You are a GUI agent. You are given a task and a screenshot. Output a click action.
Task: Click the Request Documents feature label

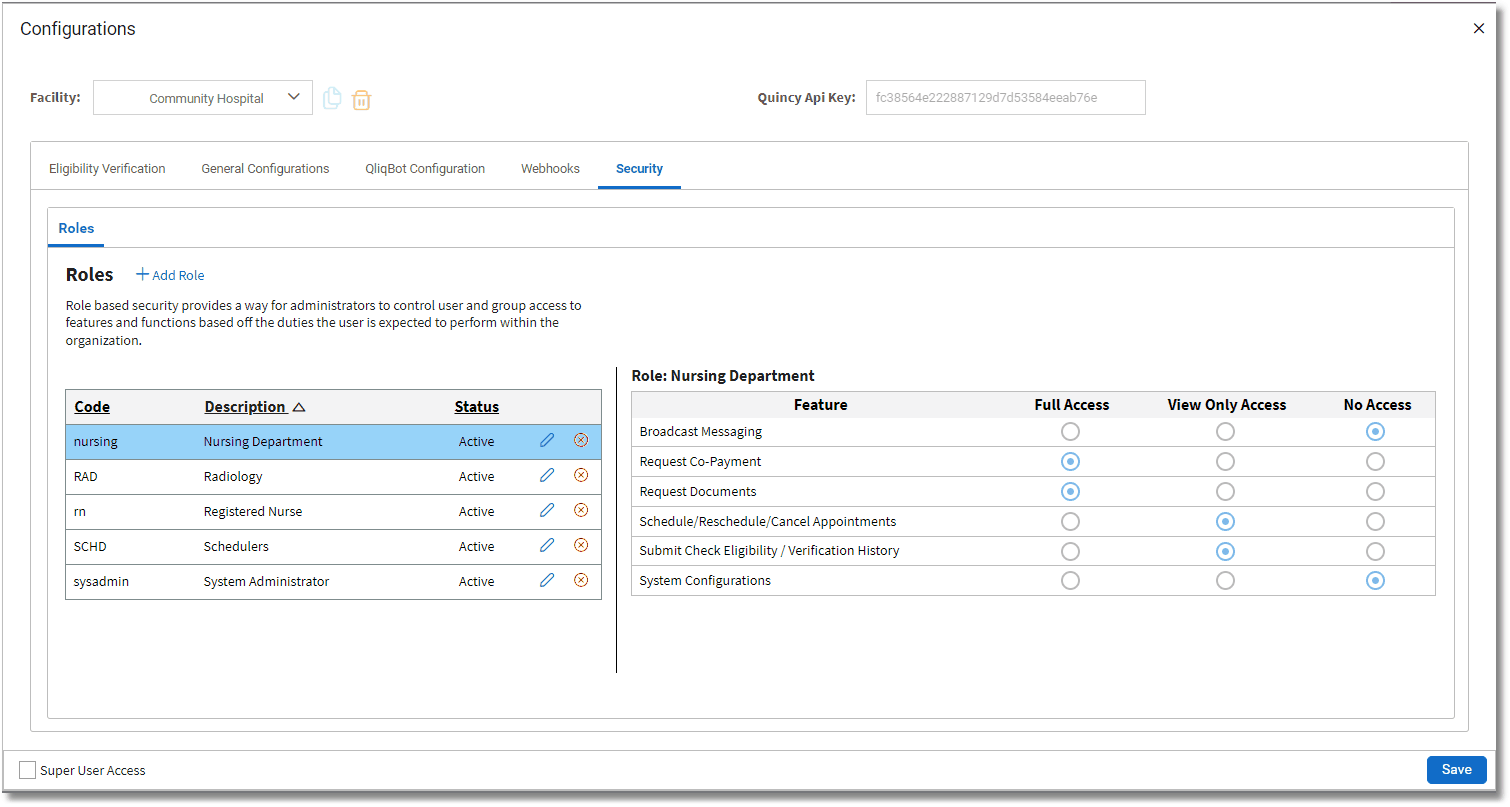coord(698,492)
